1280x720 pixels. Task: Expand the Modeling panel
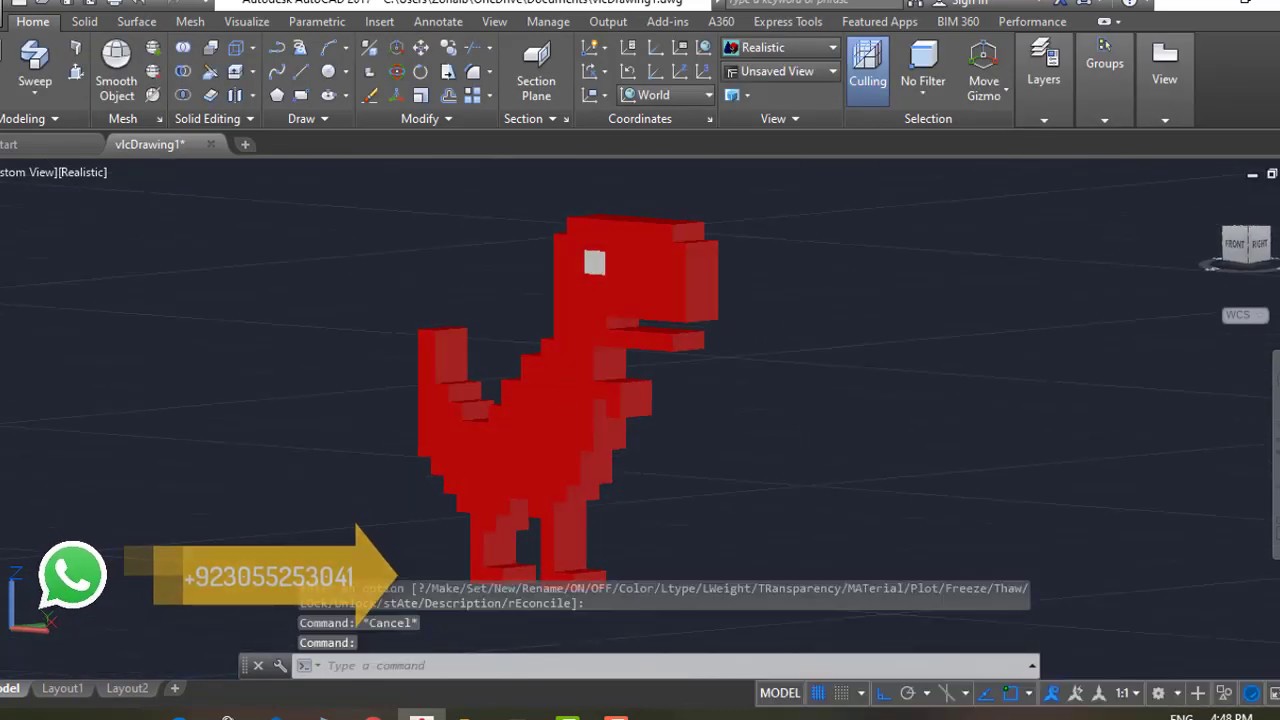click(30, 118)
